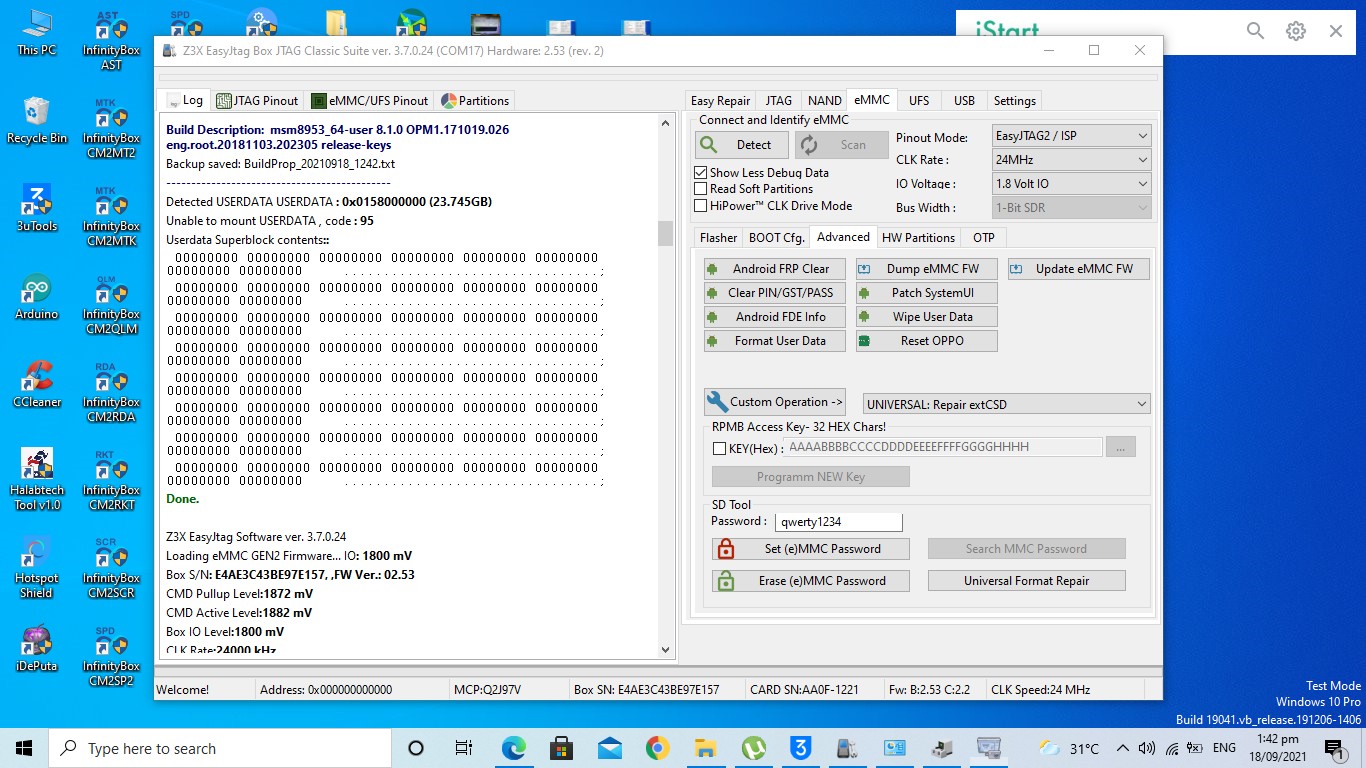
Task: Open Mail app from taskbar
Action: (x=609, y=748)
